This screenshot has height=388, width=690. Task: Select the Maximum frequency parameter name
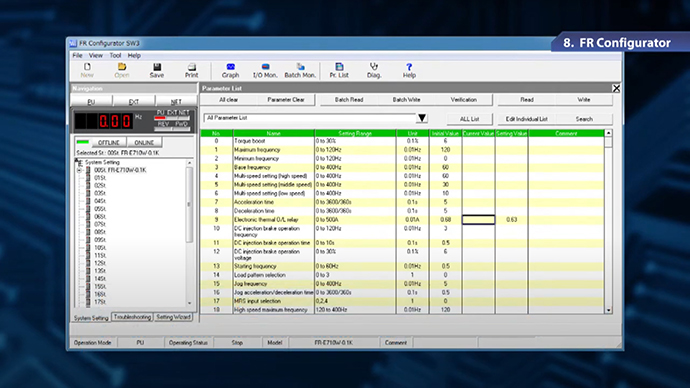coord(257,150)
